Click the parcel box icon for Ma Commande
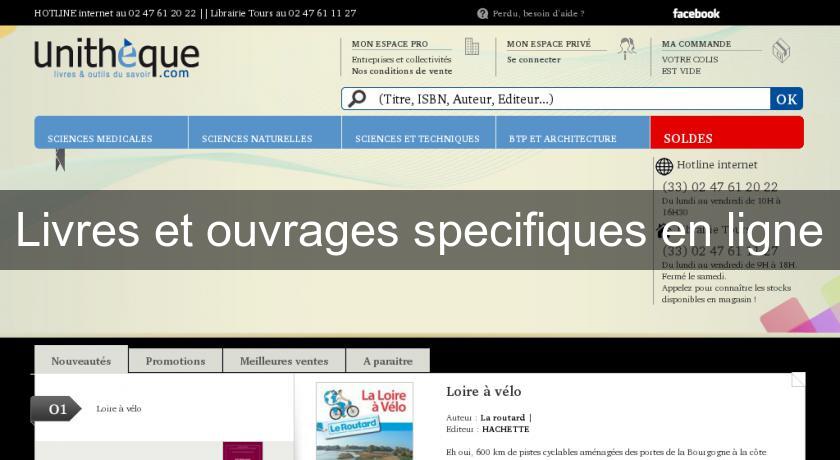Screen dimensions: 840x460 coord(781,51)
